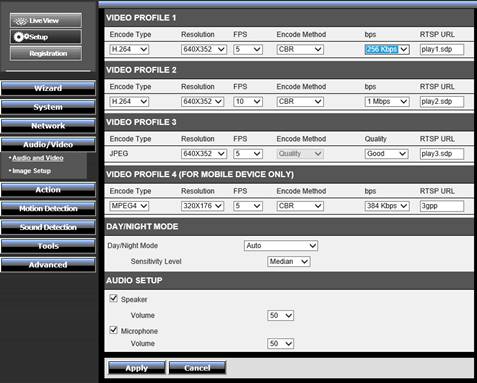Expand Video Profile 4 320X176 Resolution dropdown

coord(202,206)
